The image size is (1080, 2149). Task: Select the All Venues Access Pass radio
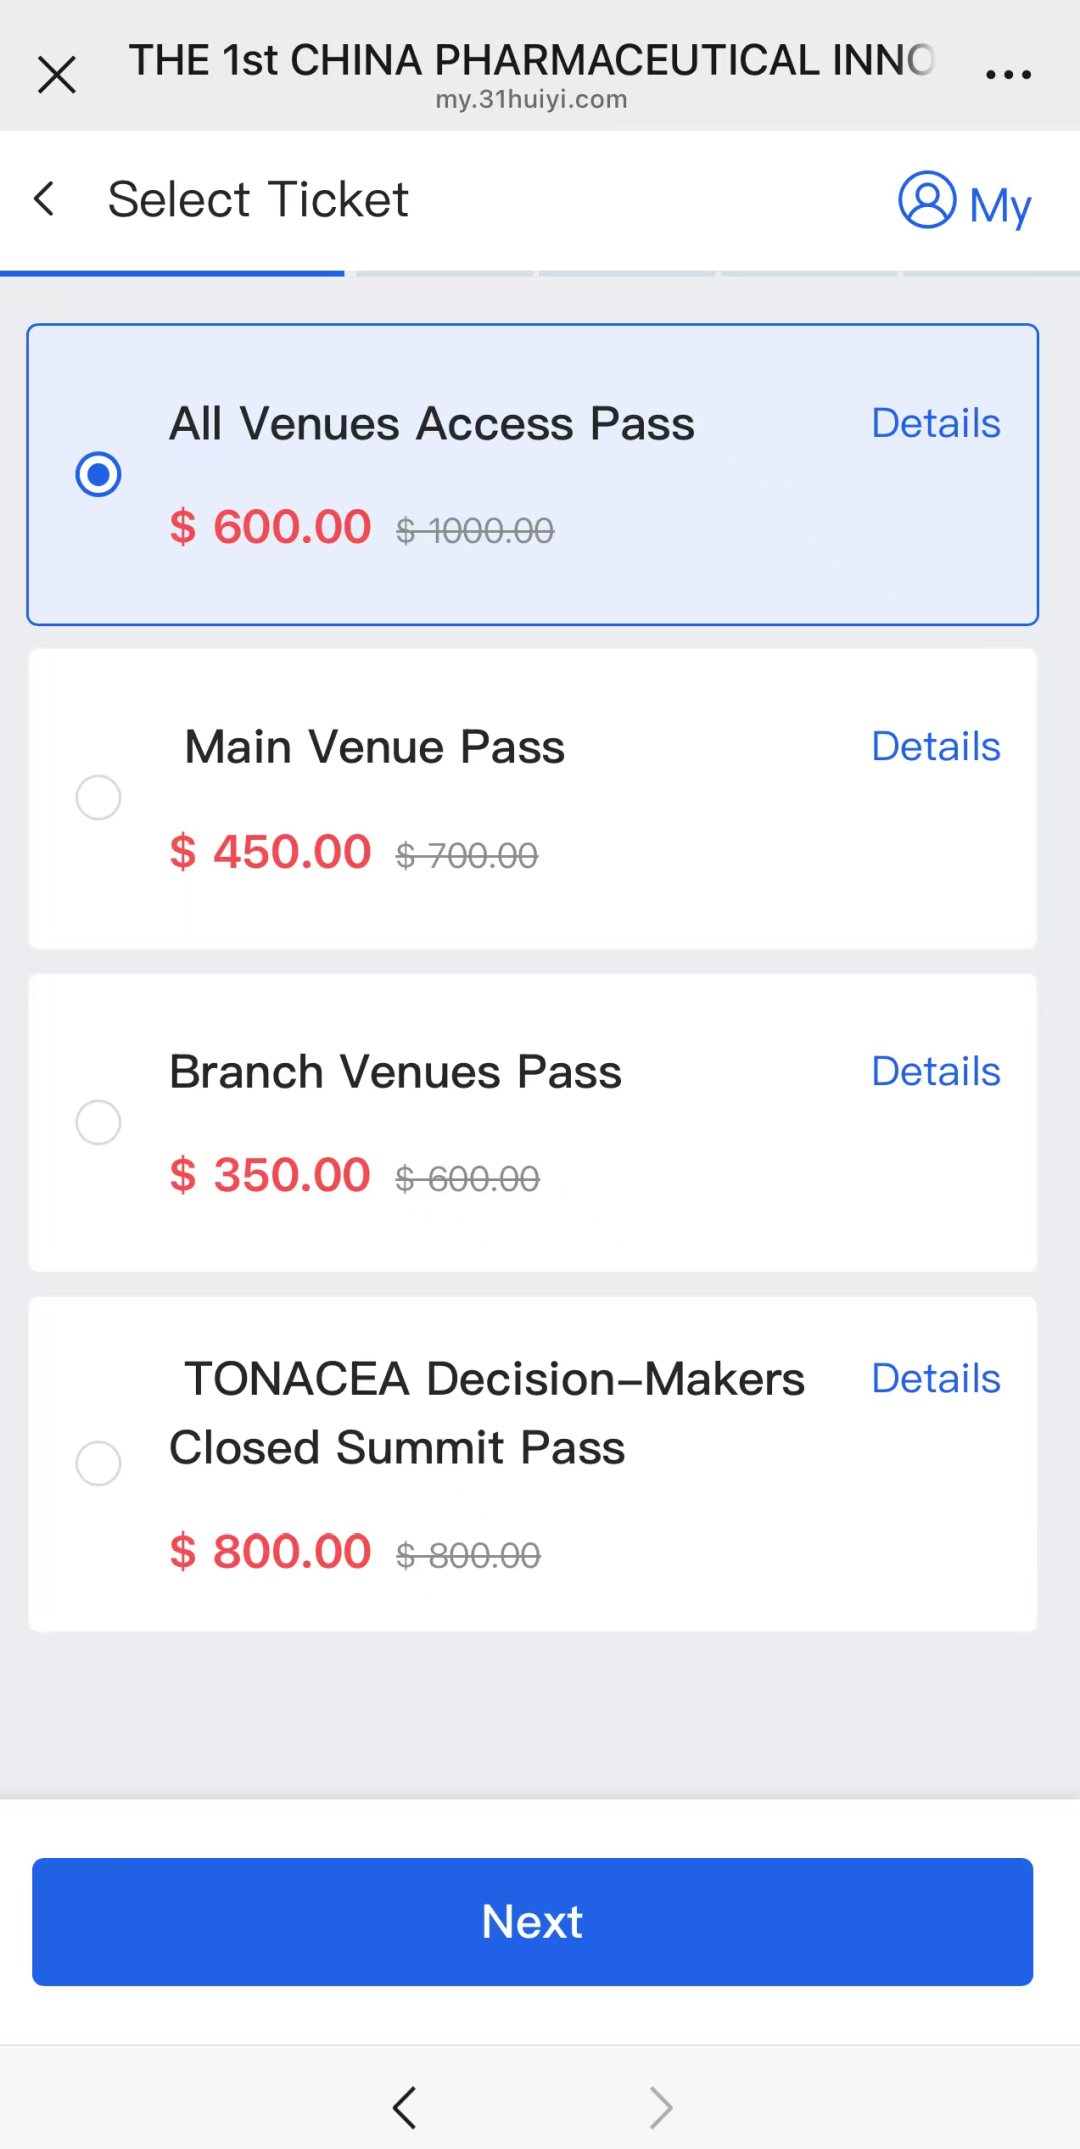click(x=98, y=474)
